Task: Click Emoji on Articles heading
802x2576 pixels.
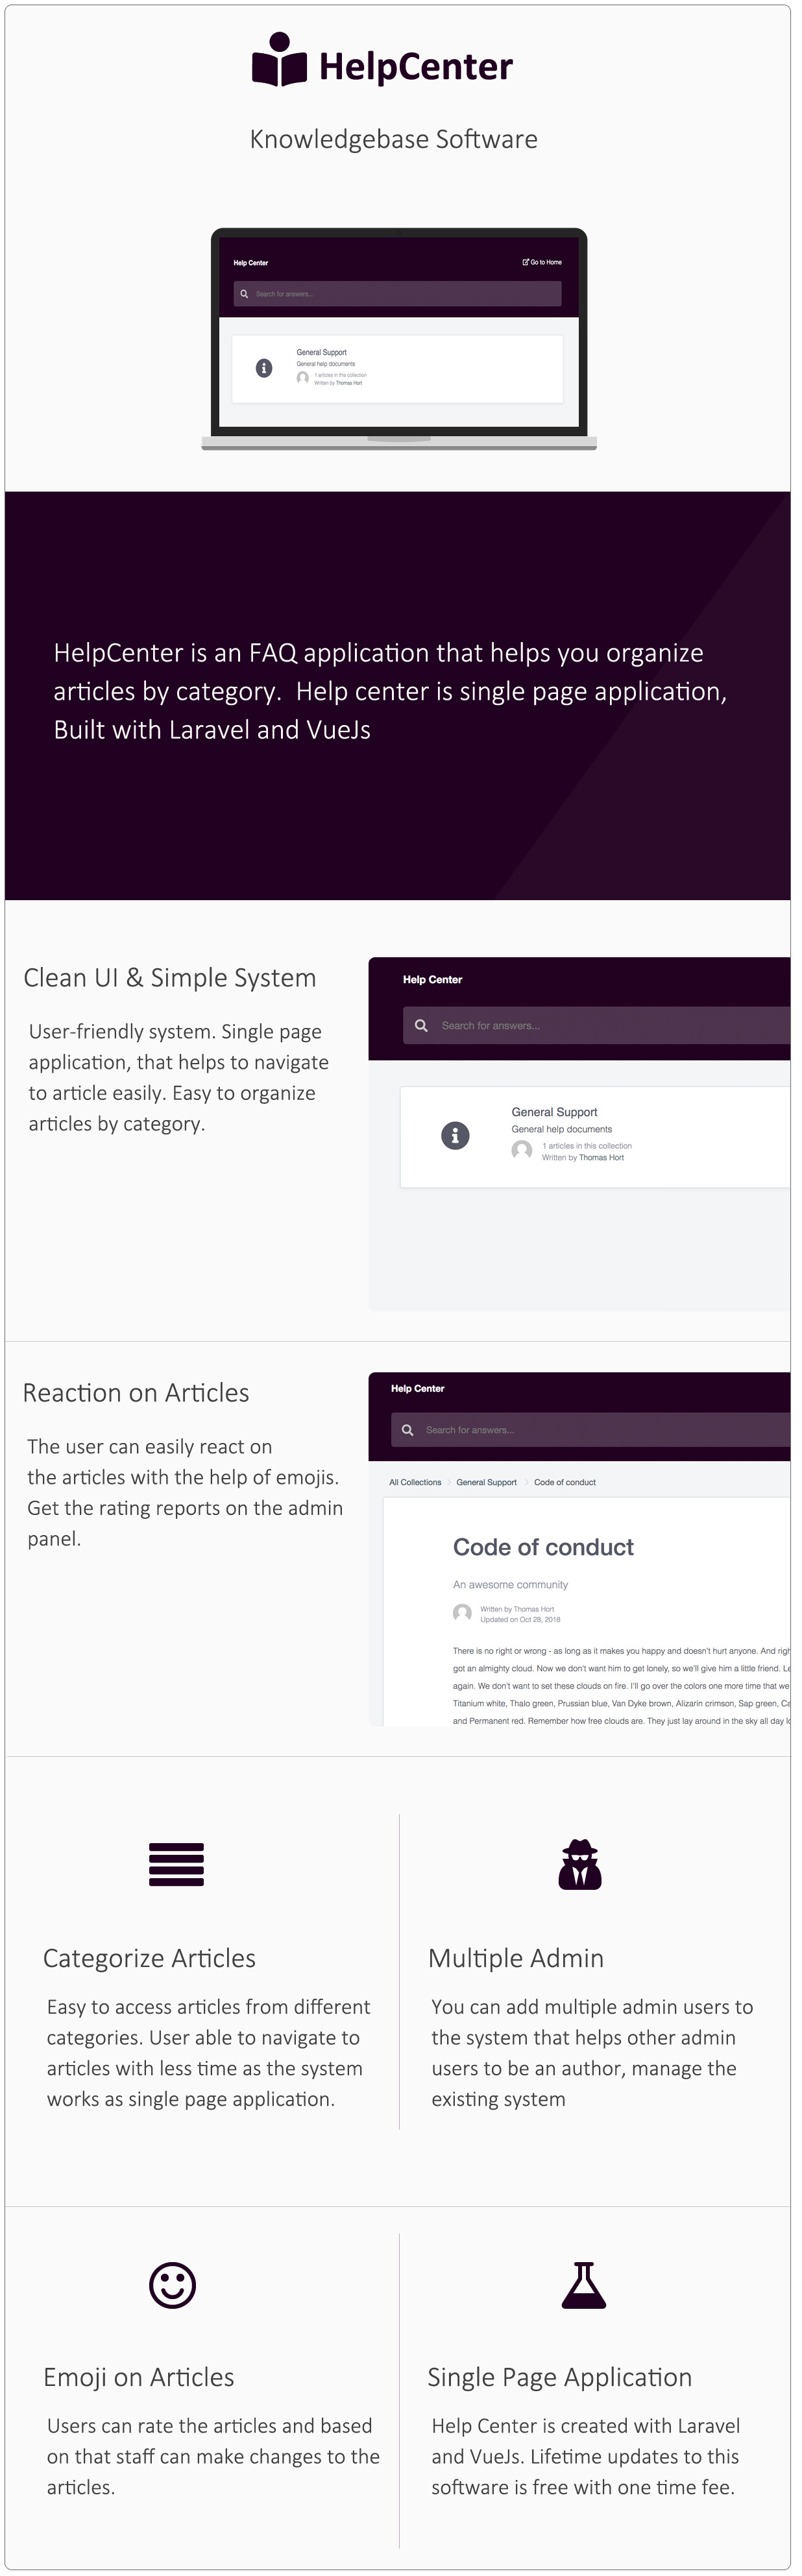Action: tap(139, 2377)
